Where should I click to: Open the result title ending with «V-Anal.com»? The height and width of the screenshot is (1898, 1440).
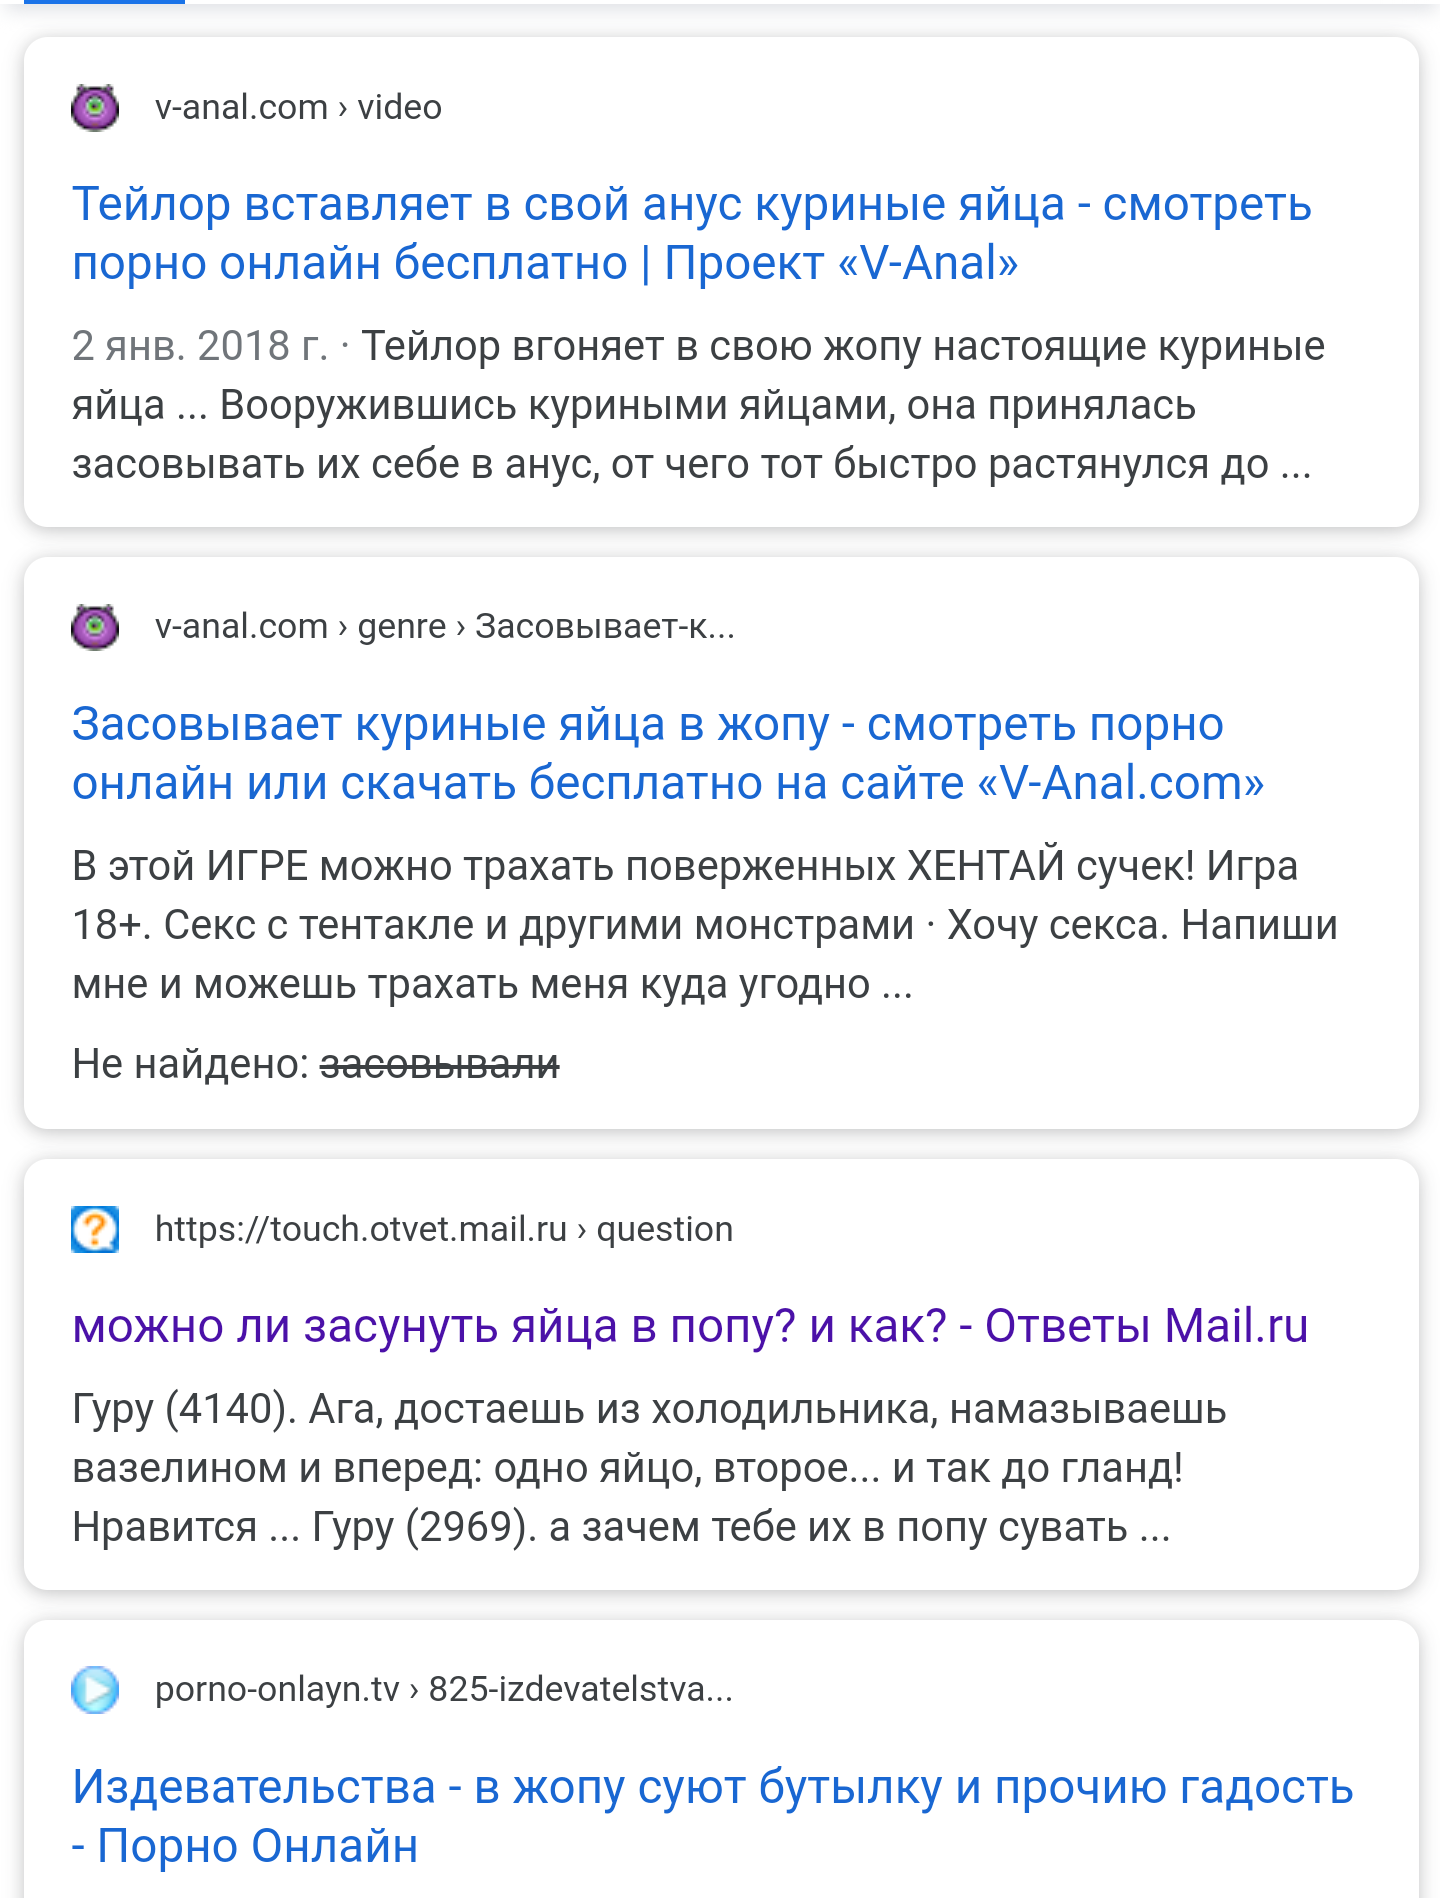click(x=668, y=753)
